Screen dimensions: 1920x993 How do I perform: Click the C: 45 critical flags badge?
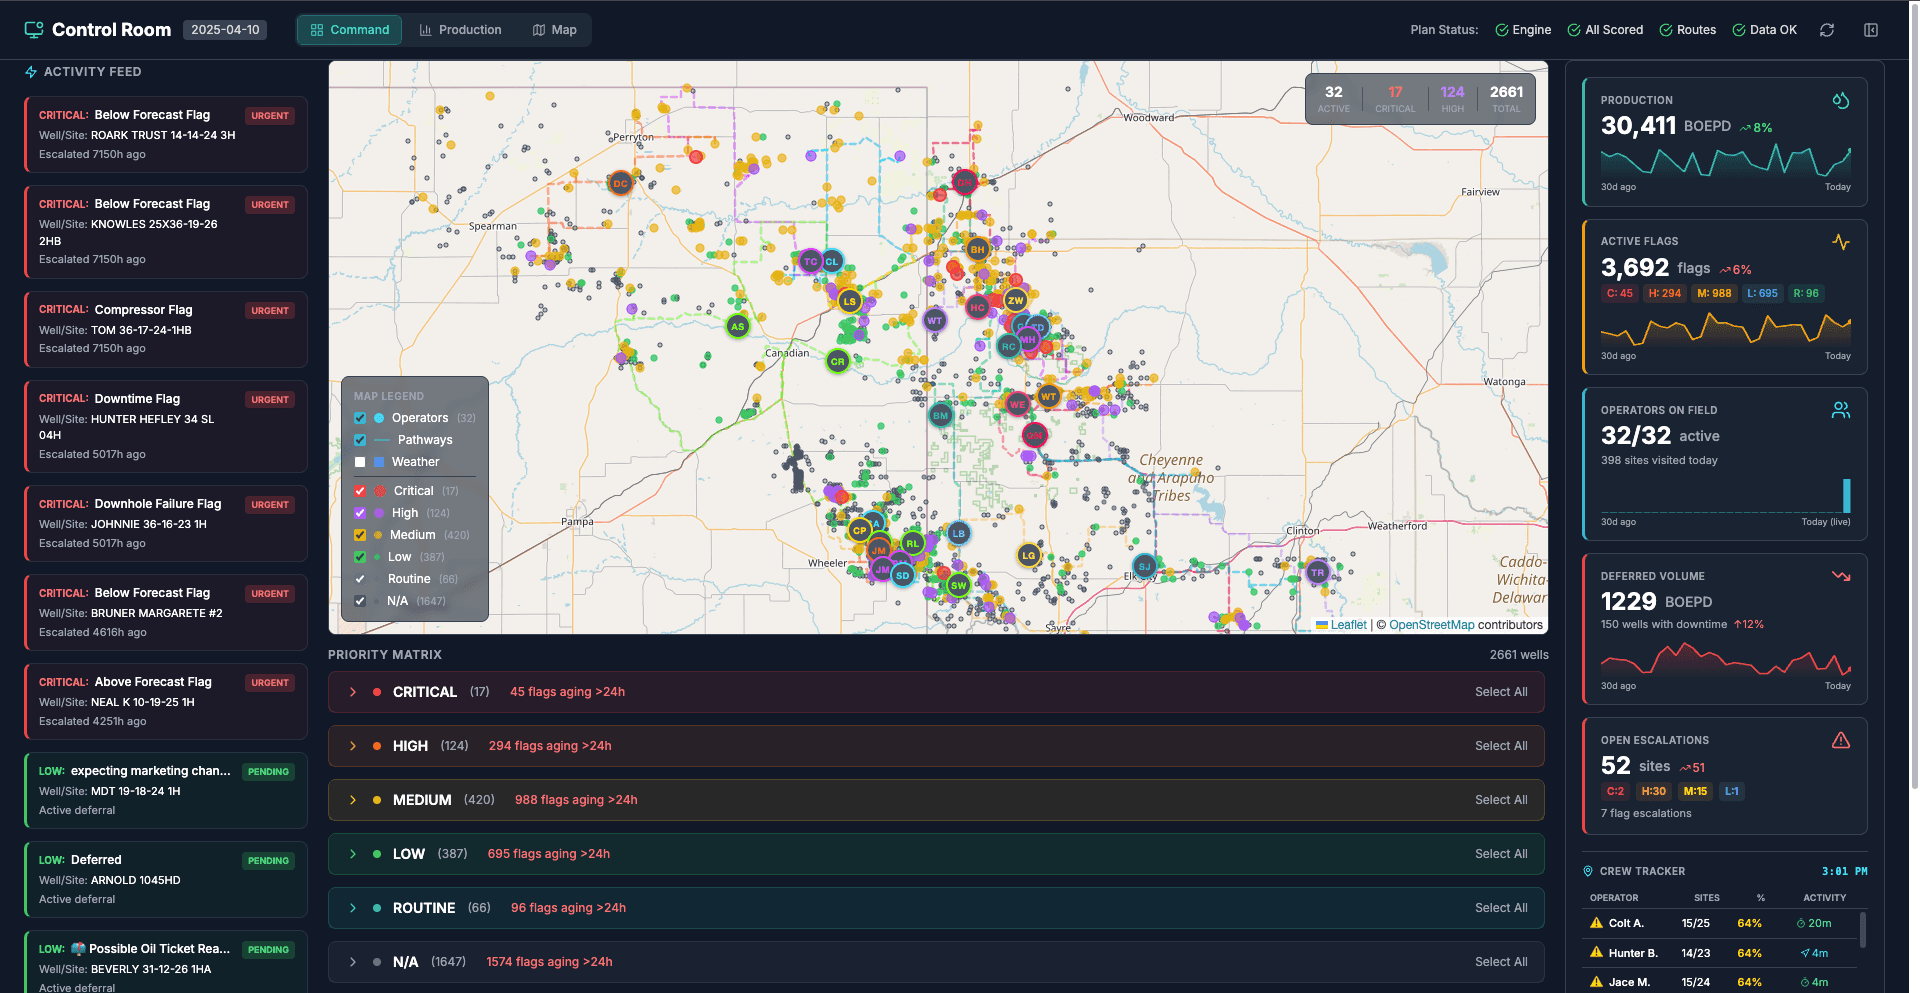coord(1619,294)
